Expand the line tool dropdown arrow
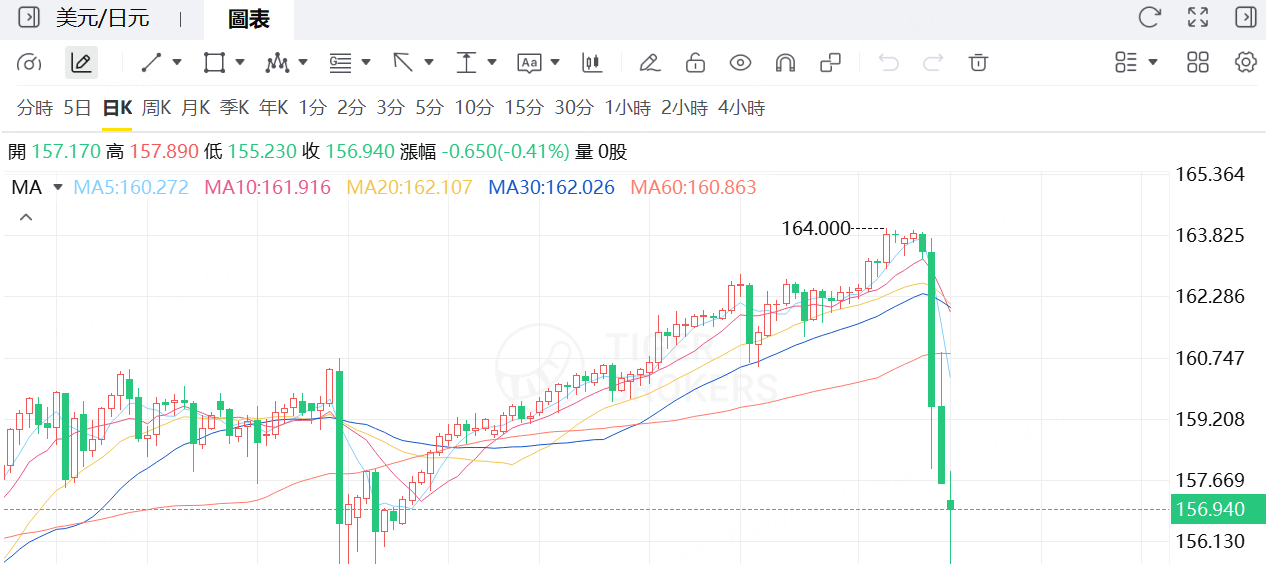The image size is (1266, 564). pos(177,62)
